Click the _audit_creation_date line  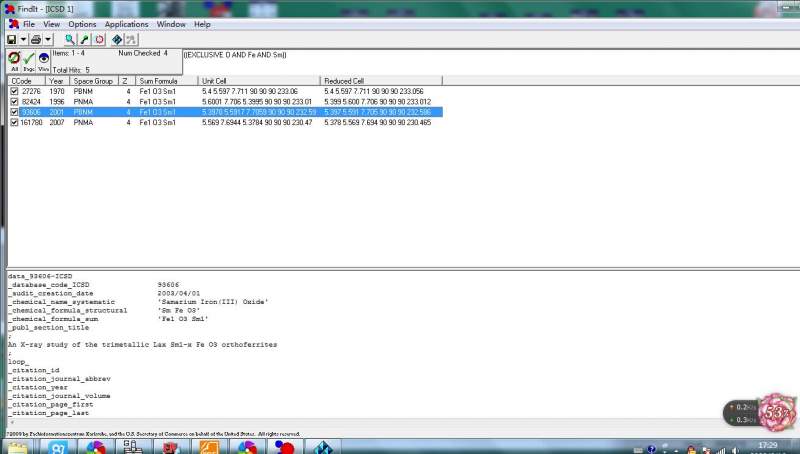click(x=51, y=293)
